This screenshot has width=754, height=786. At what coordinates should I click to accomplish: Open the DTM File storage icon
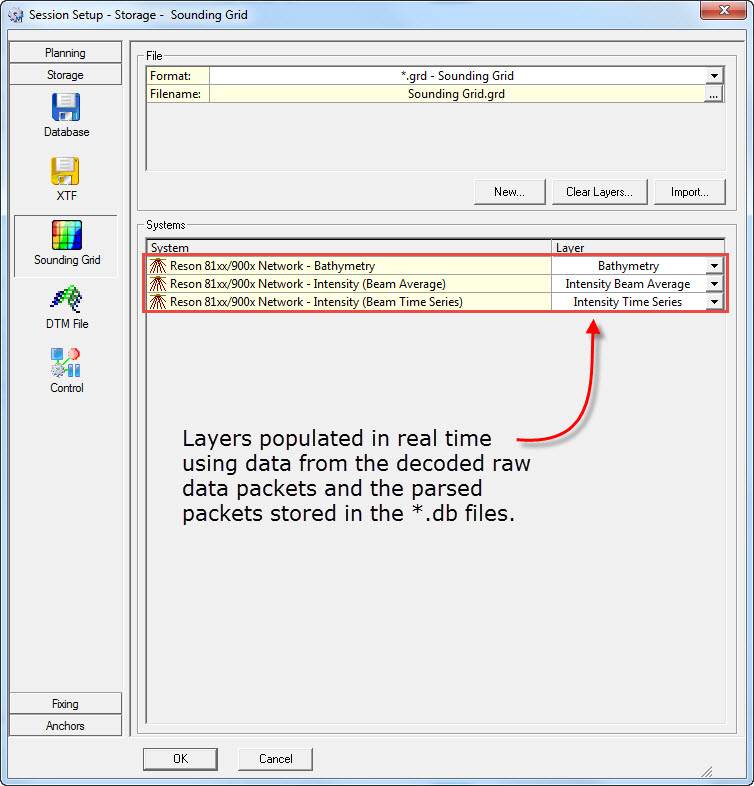click(x=66, y=299)
